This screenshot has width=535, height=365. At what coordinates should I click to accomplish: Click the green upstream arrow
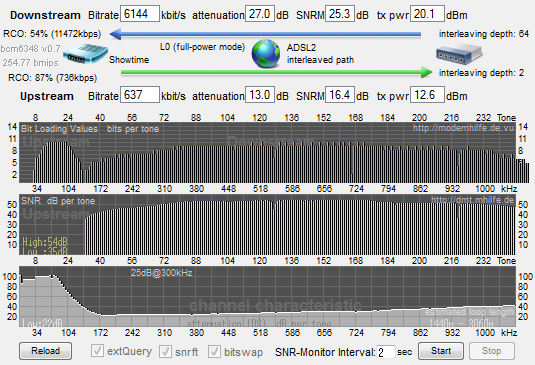[277, 72]
